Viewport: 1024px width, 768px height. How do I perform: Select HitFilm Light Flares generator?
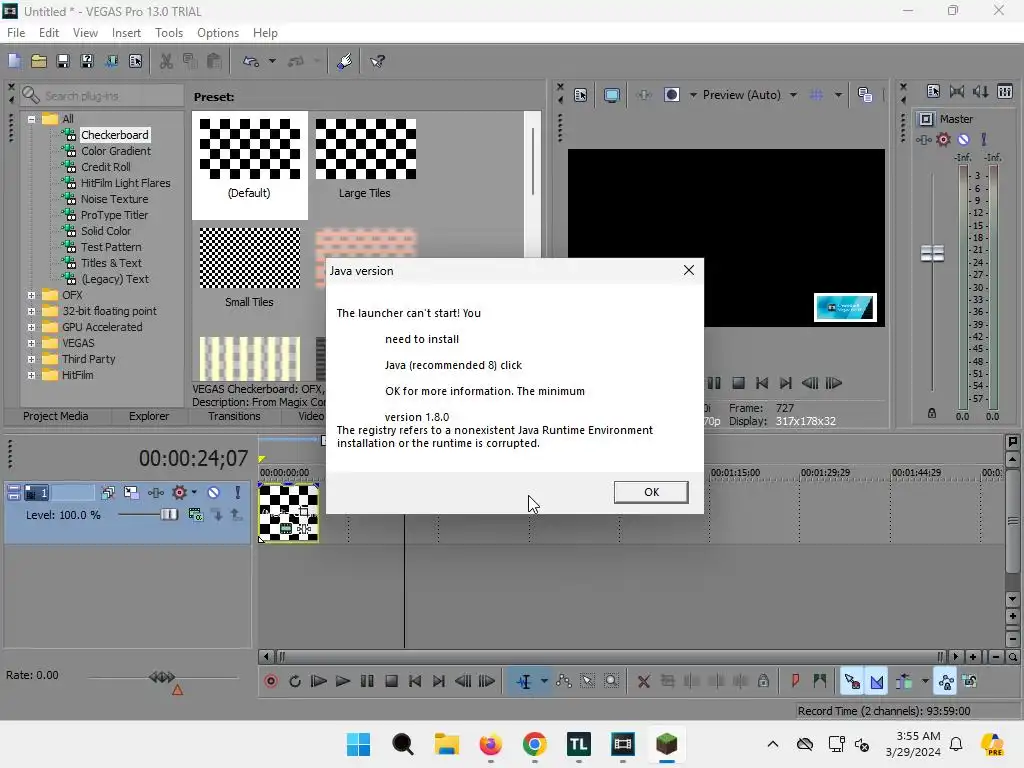point(125,183)
